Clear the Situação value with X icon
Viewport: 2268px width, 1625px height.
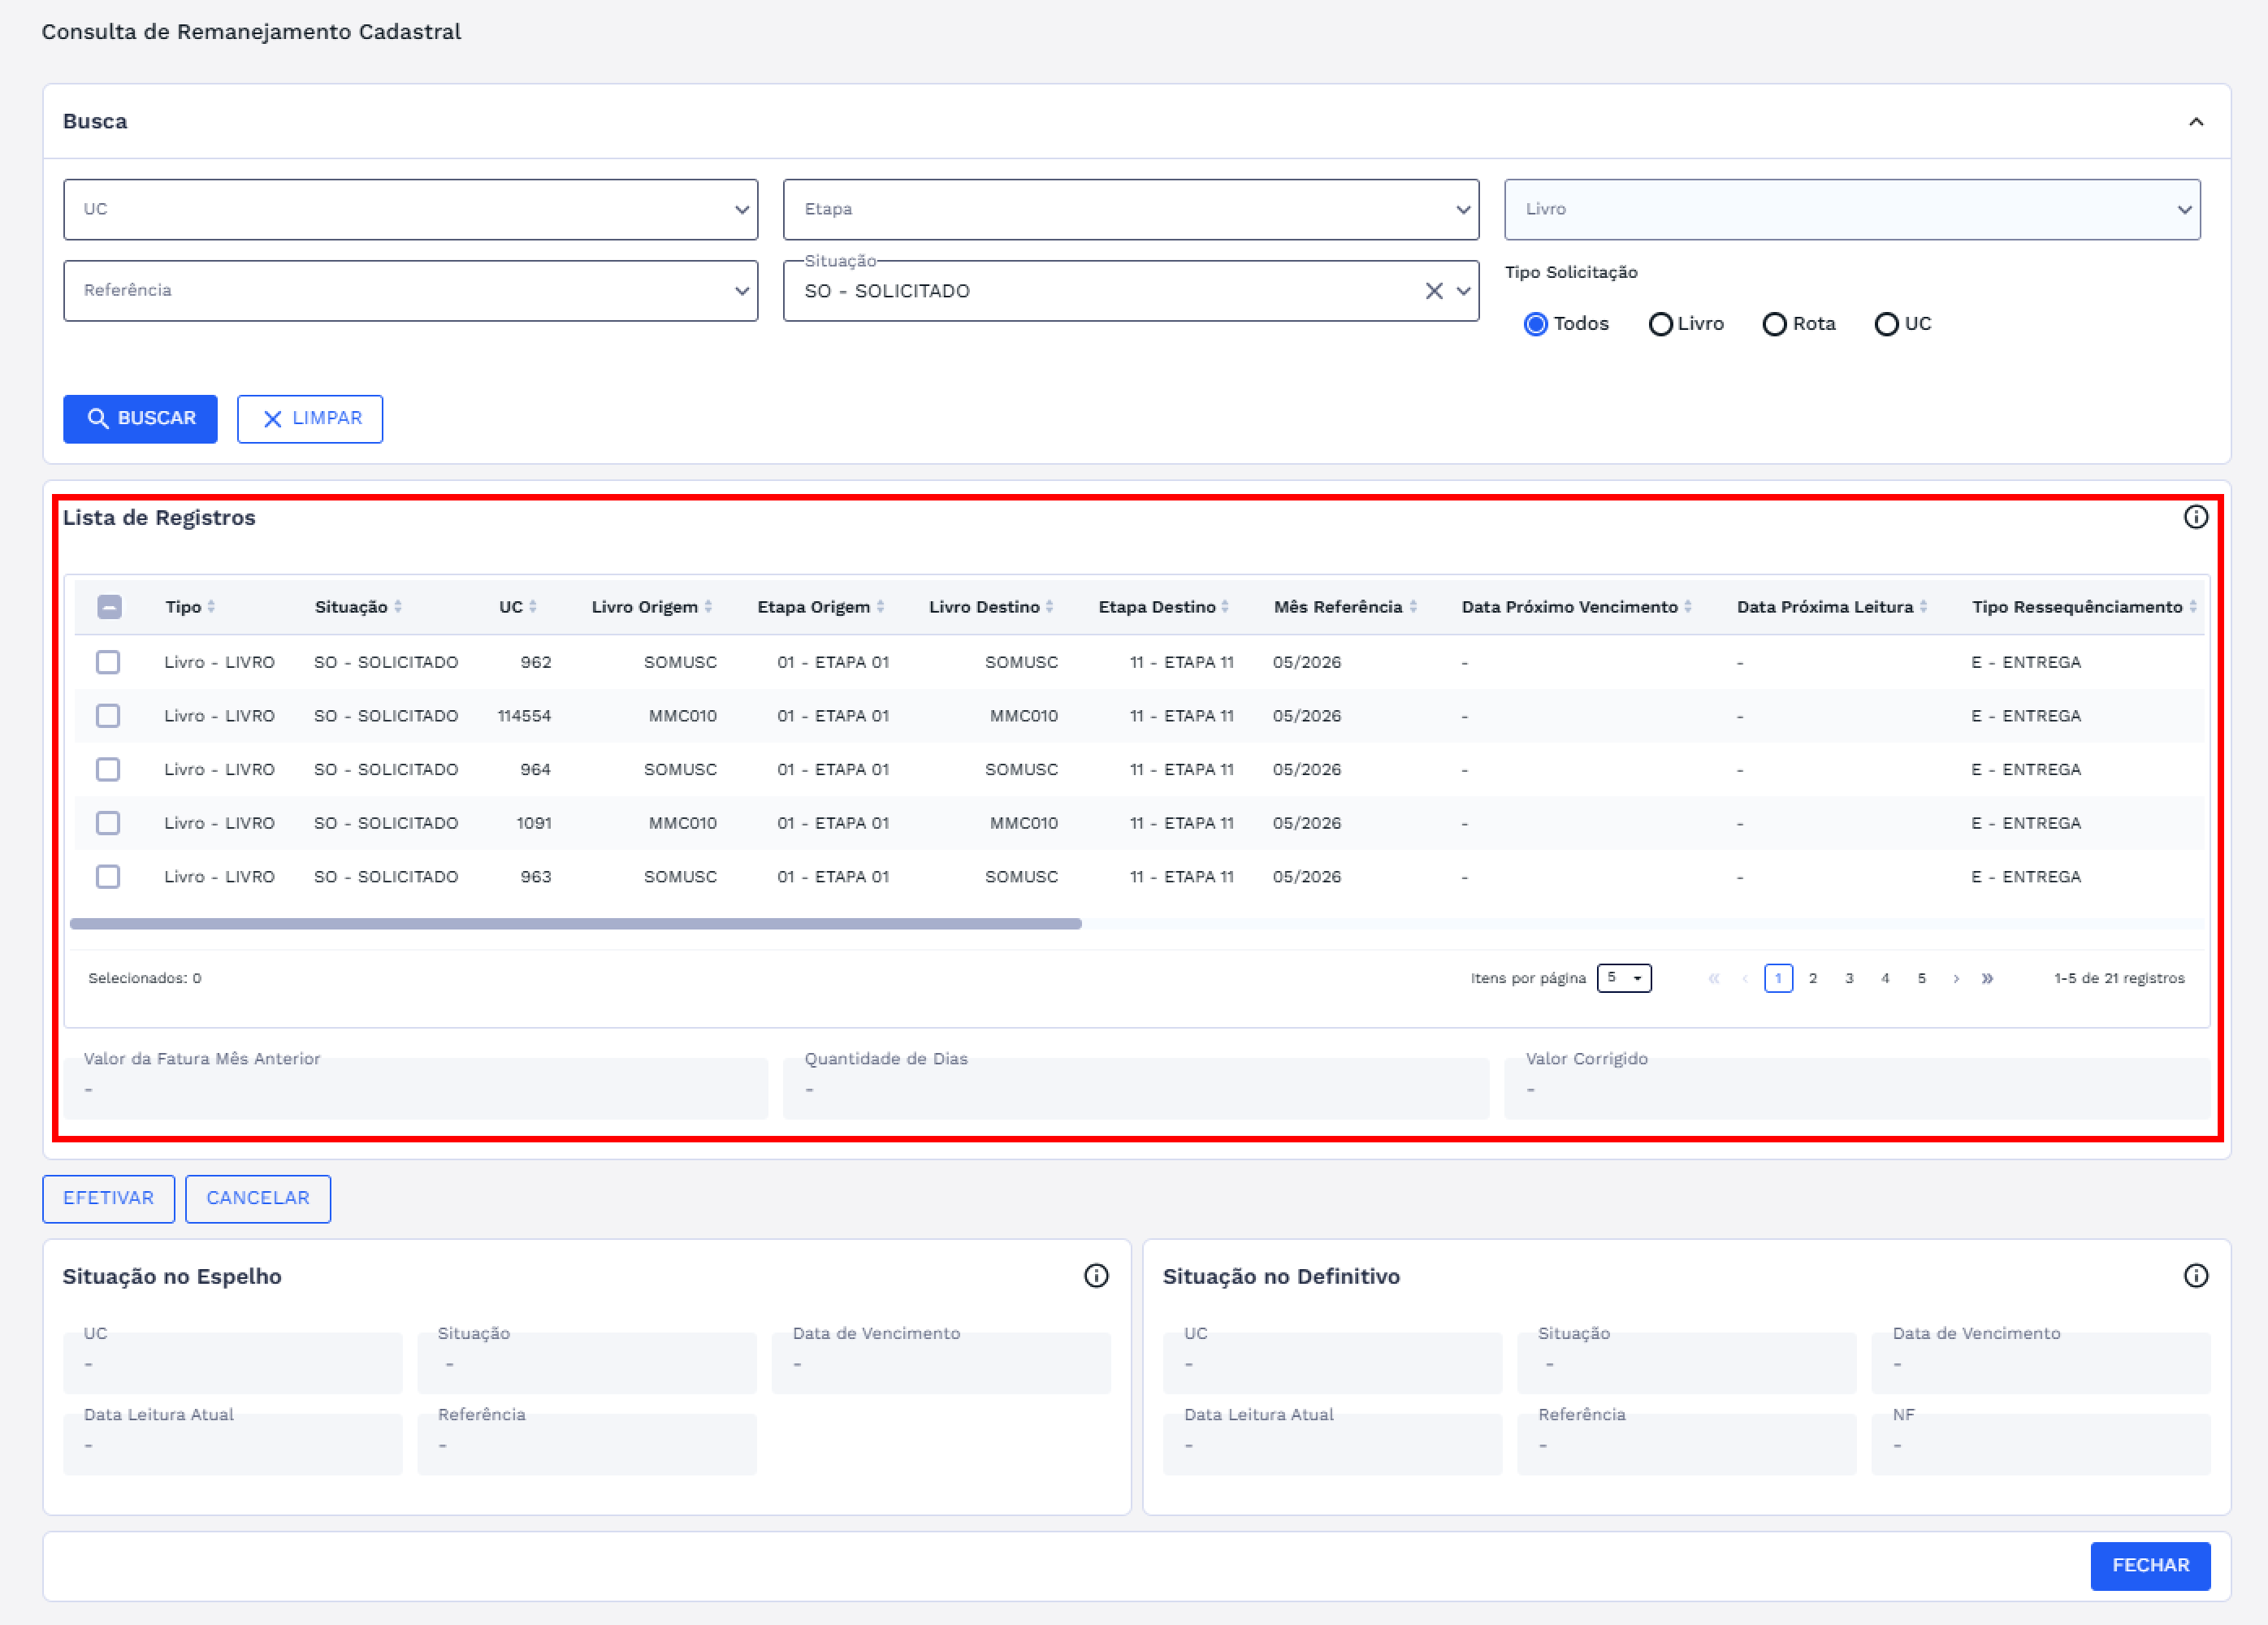(1433, 291)
